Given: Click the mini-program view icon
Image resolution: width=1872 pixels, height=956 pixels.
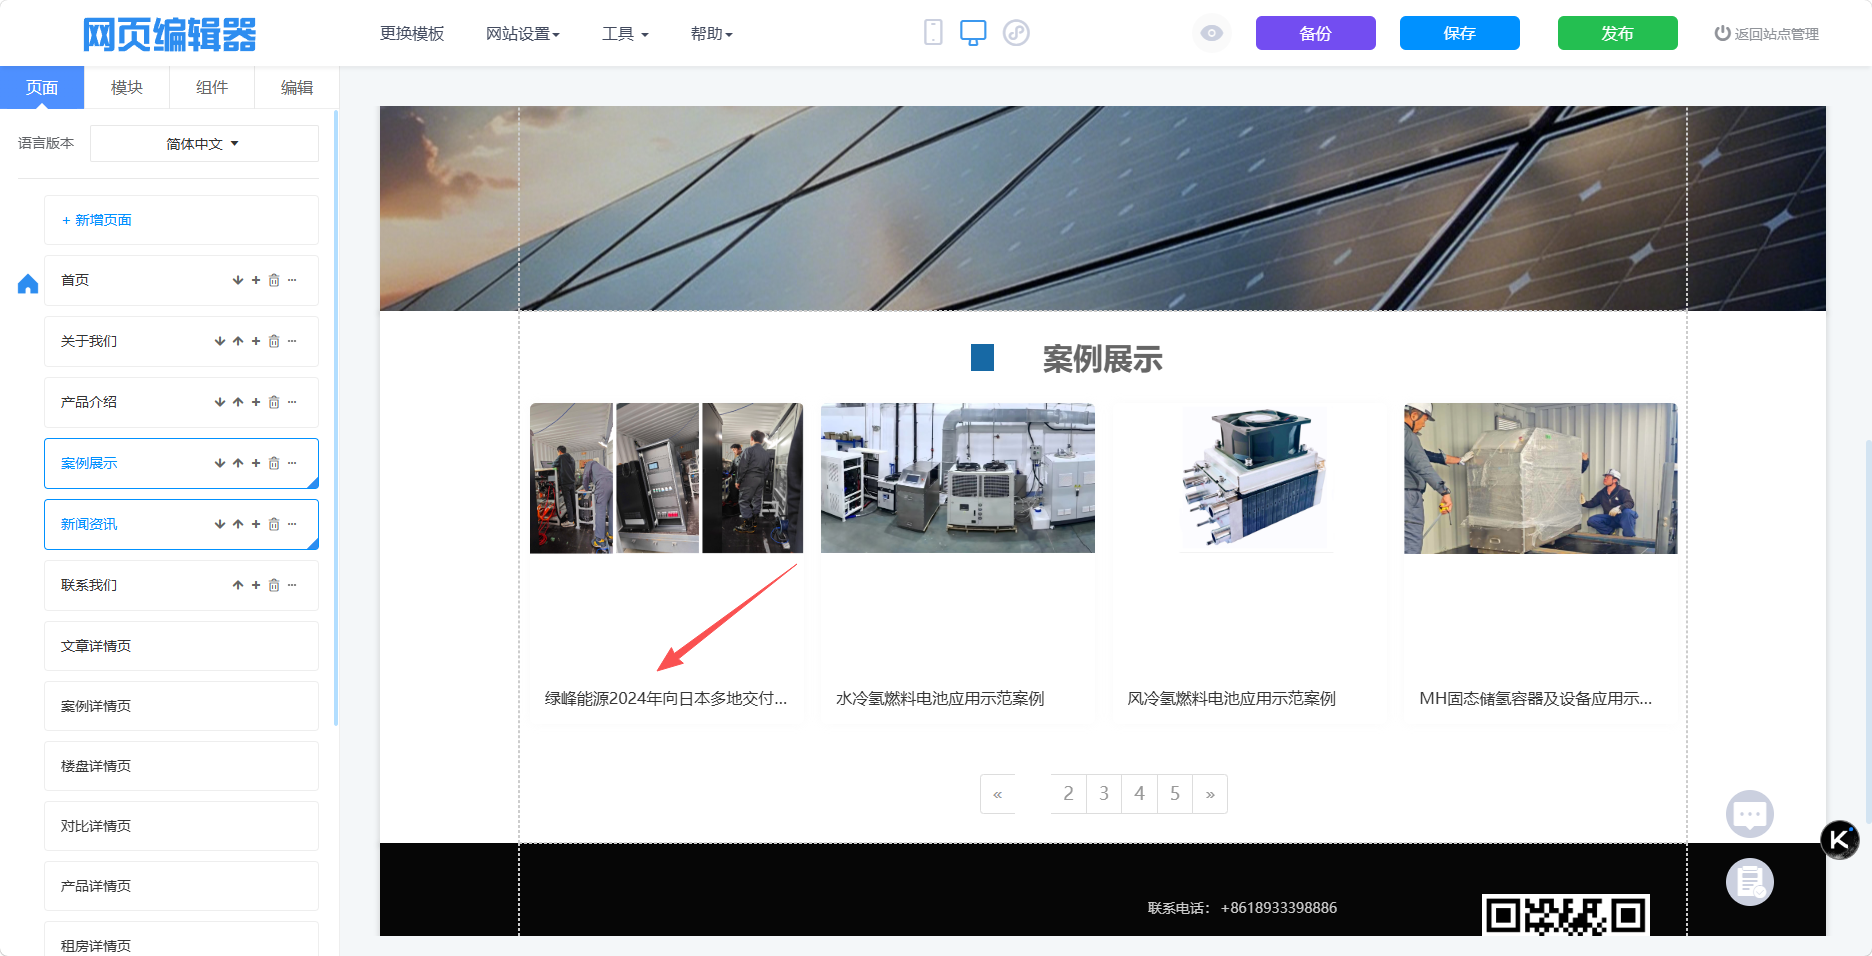Looking at the screenshot, I should click(x=1016, y=33).
